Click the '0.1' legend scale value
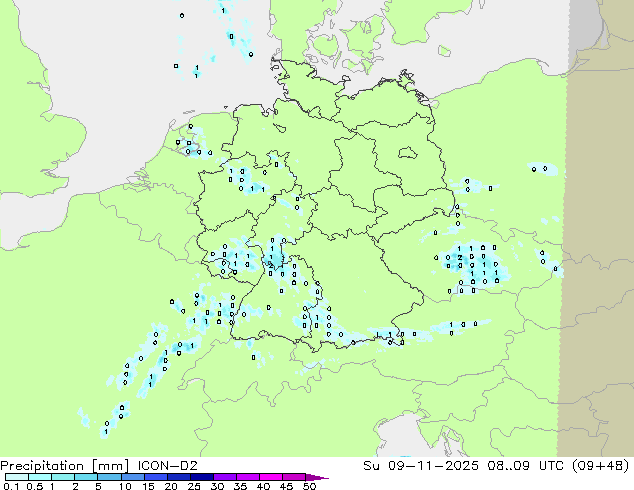This screenshot has width=634, height=490. 11,486
